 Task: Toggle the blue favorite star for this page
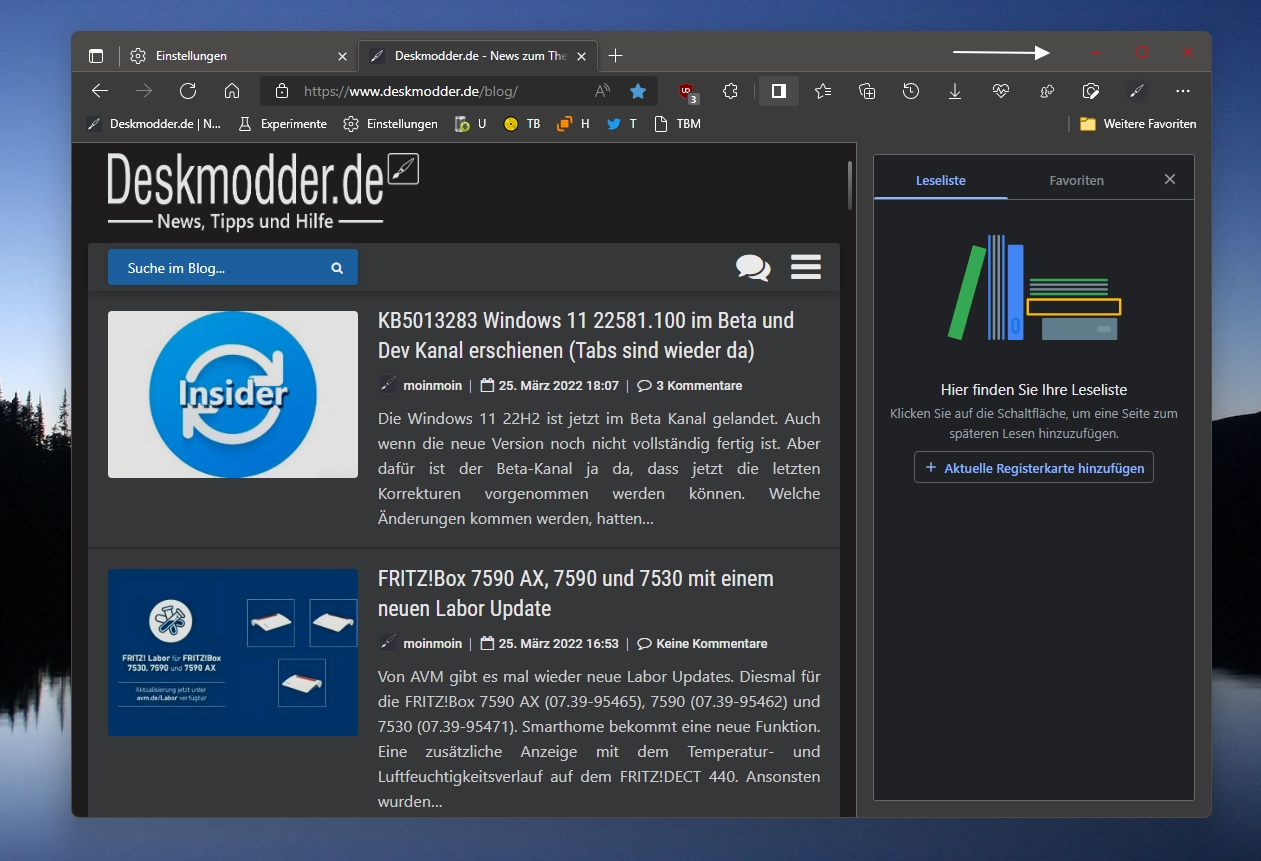click(638, 91)
